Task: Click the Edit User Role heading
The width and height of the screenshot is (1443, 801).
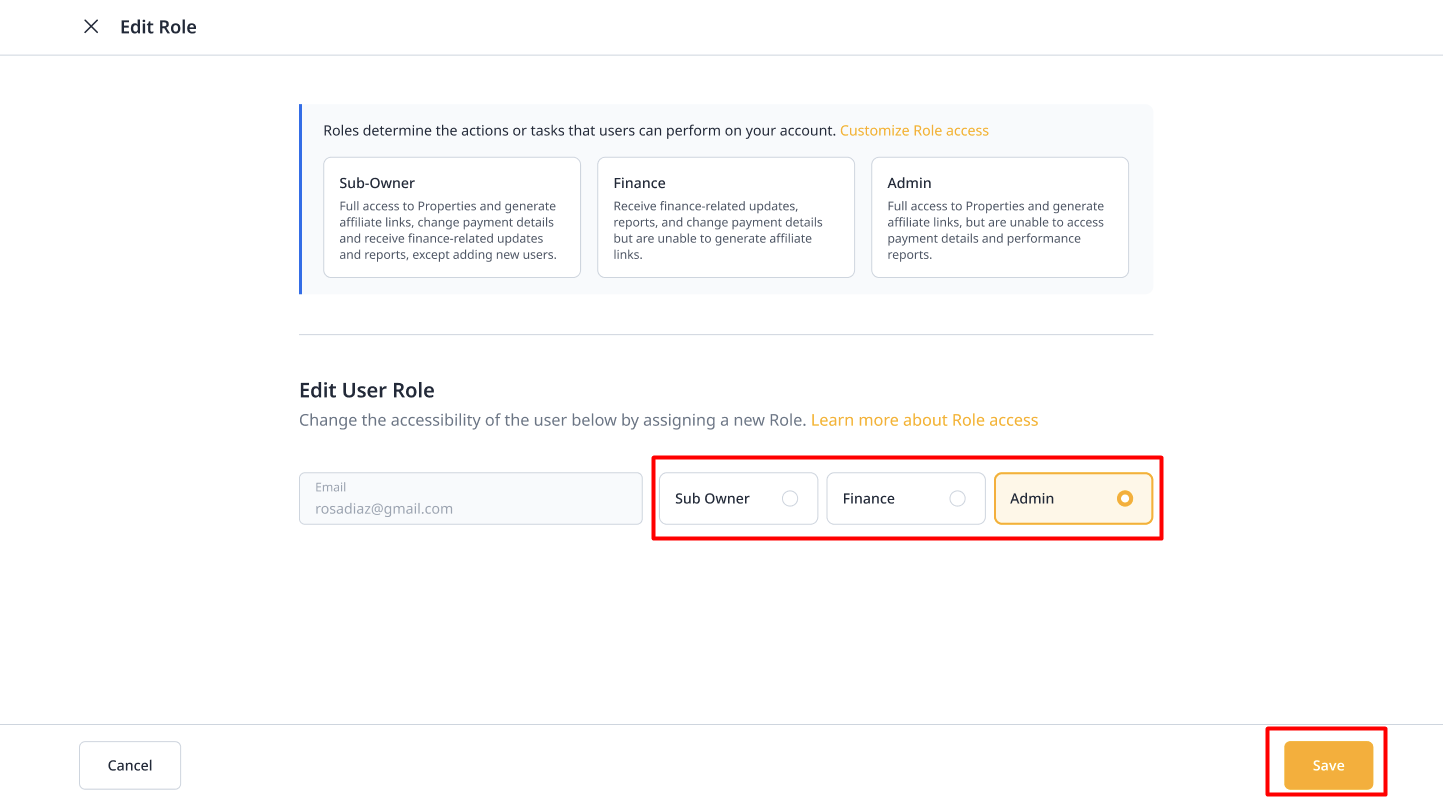Action: click(x=367, y=390)
